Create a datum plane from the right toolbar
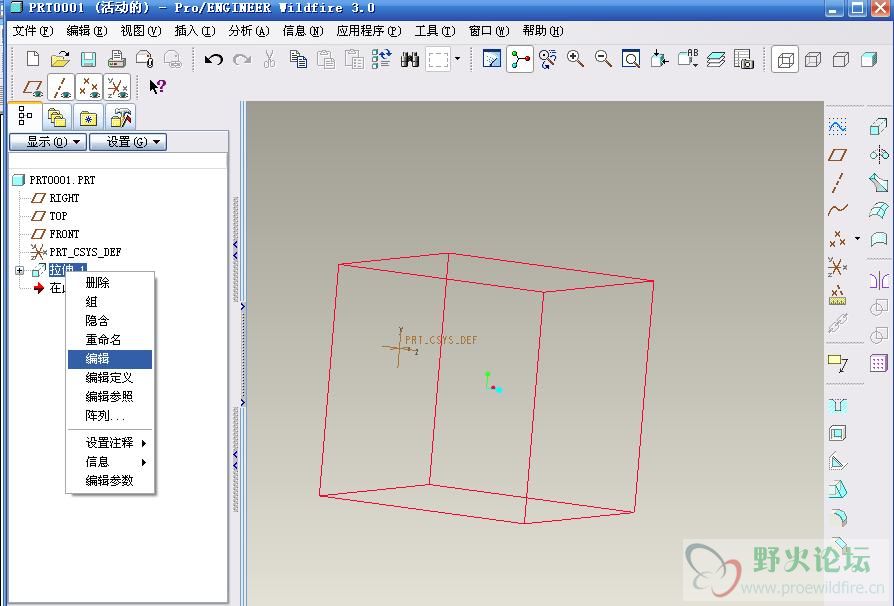Screen dimensions: 894x606 (x=838, y=155)
